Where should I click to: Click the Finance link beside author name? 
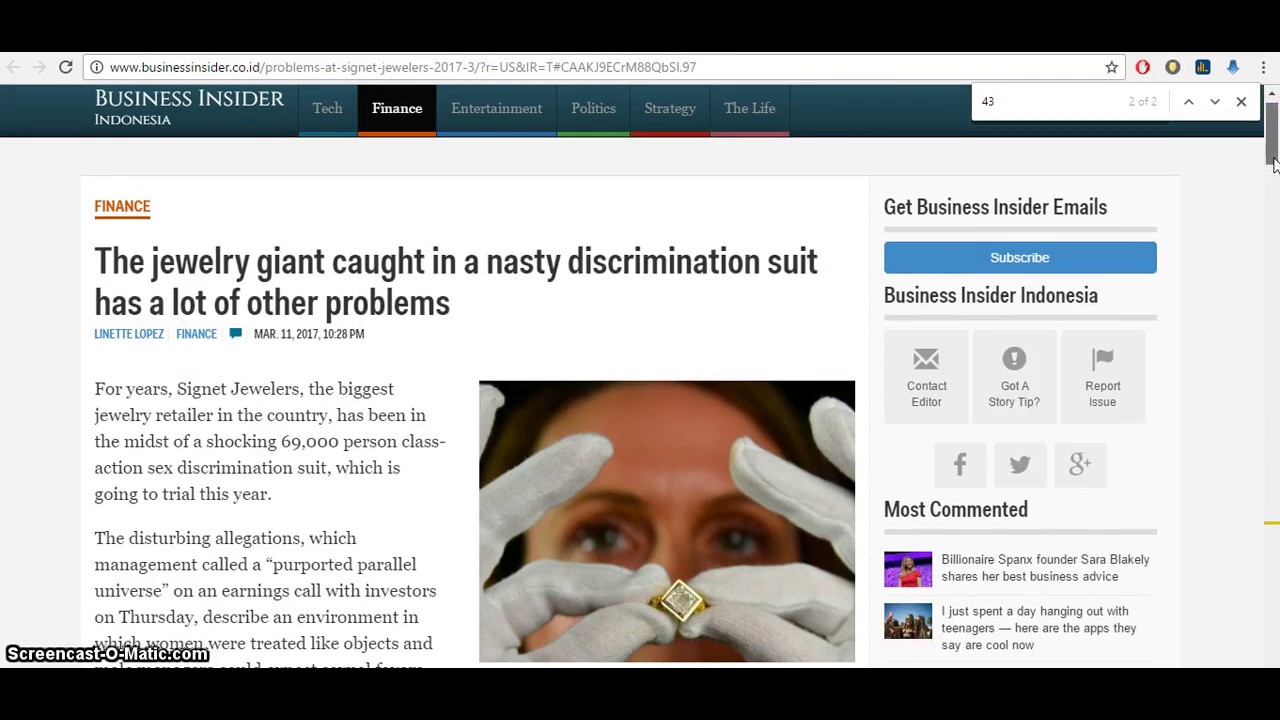[x=196, y=334]
